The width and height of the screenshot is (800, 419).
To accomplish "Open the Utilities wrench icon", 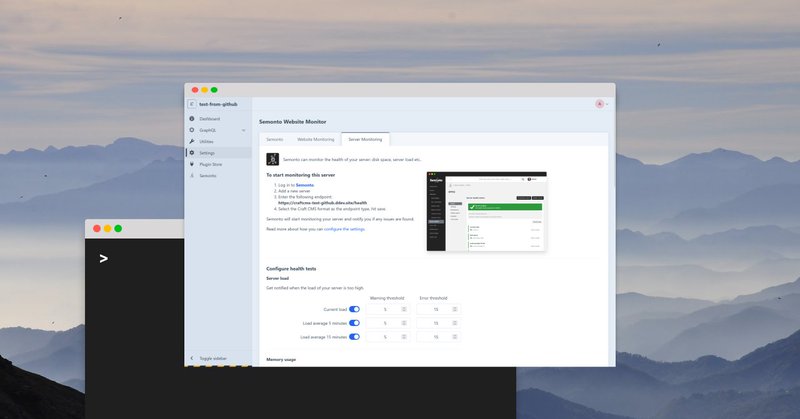I will pyautogui.click(x=192, y=141).
